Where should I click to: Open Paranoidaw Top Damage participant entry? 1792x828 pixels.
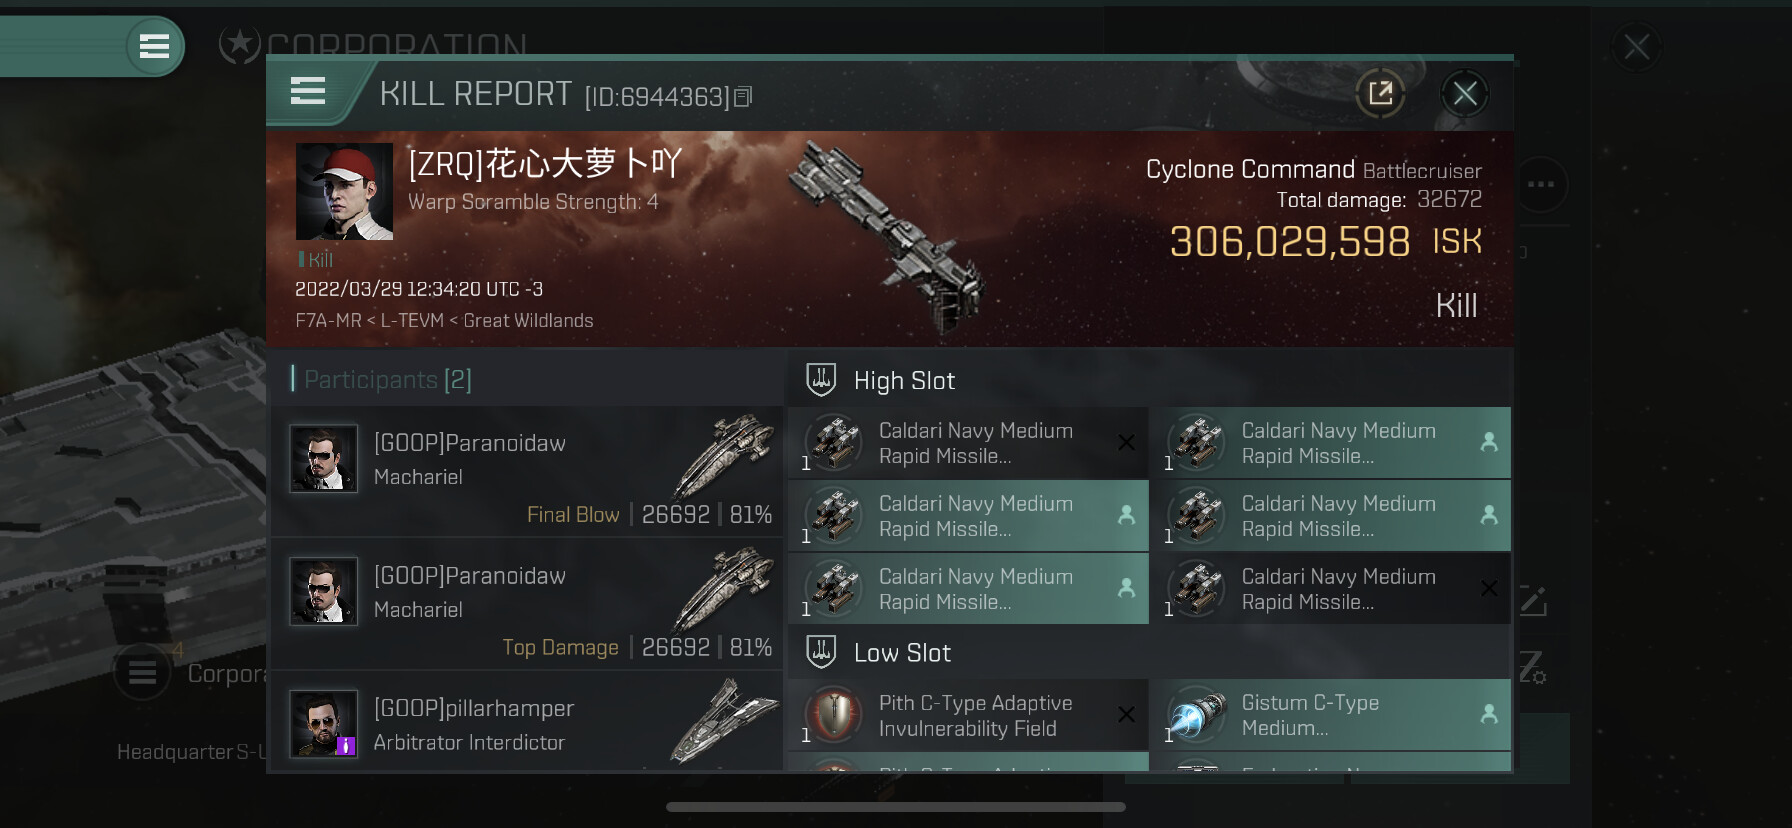tap(527, 604)
